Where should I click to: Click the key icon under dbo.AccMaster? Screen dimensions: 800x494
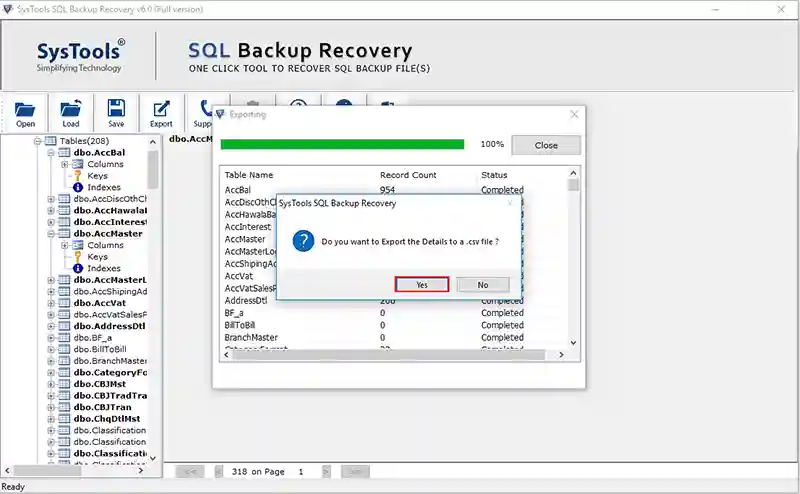78,257
